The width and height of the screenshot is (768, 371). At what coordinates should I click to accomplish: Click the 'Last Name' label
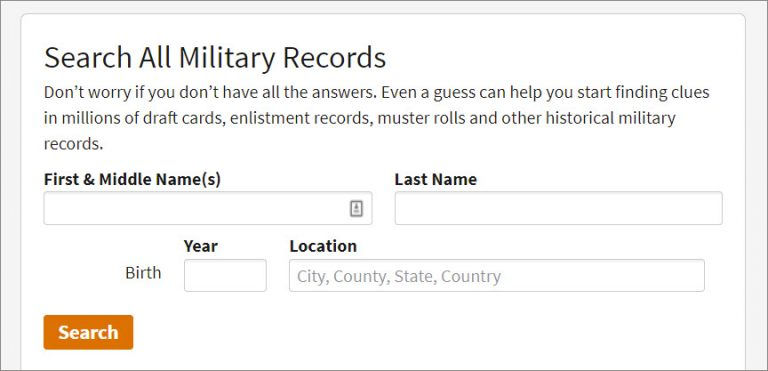(435, 179)
